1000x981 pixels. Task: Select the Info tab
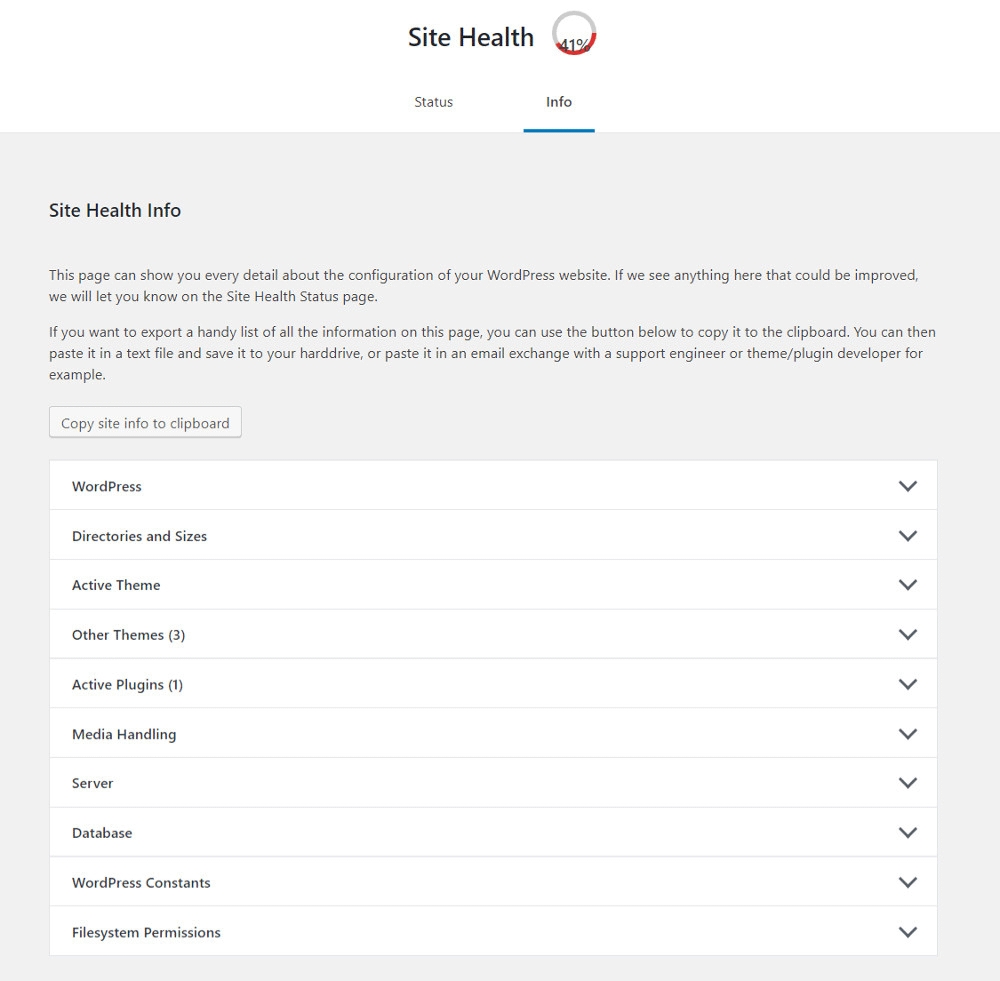point(558,102)
